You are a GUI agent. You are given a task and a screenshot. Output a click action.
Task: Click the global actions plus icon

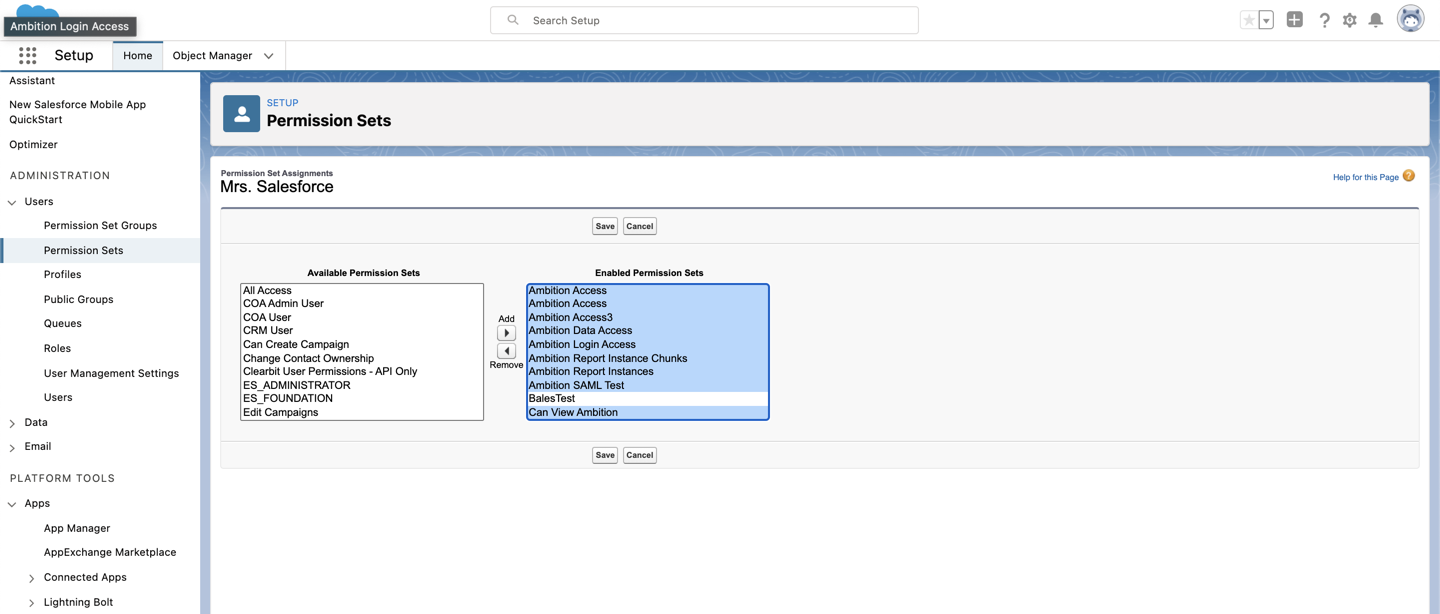(x=1295, y=20)
